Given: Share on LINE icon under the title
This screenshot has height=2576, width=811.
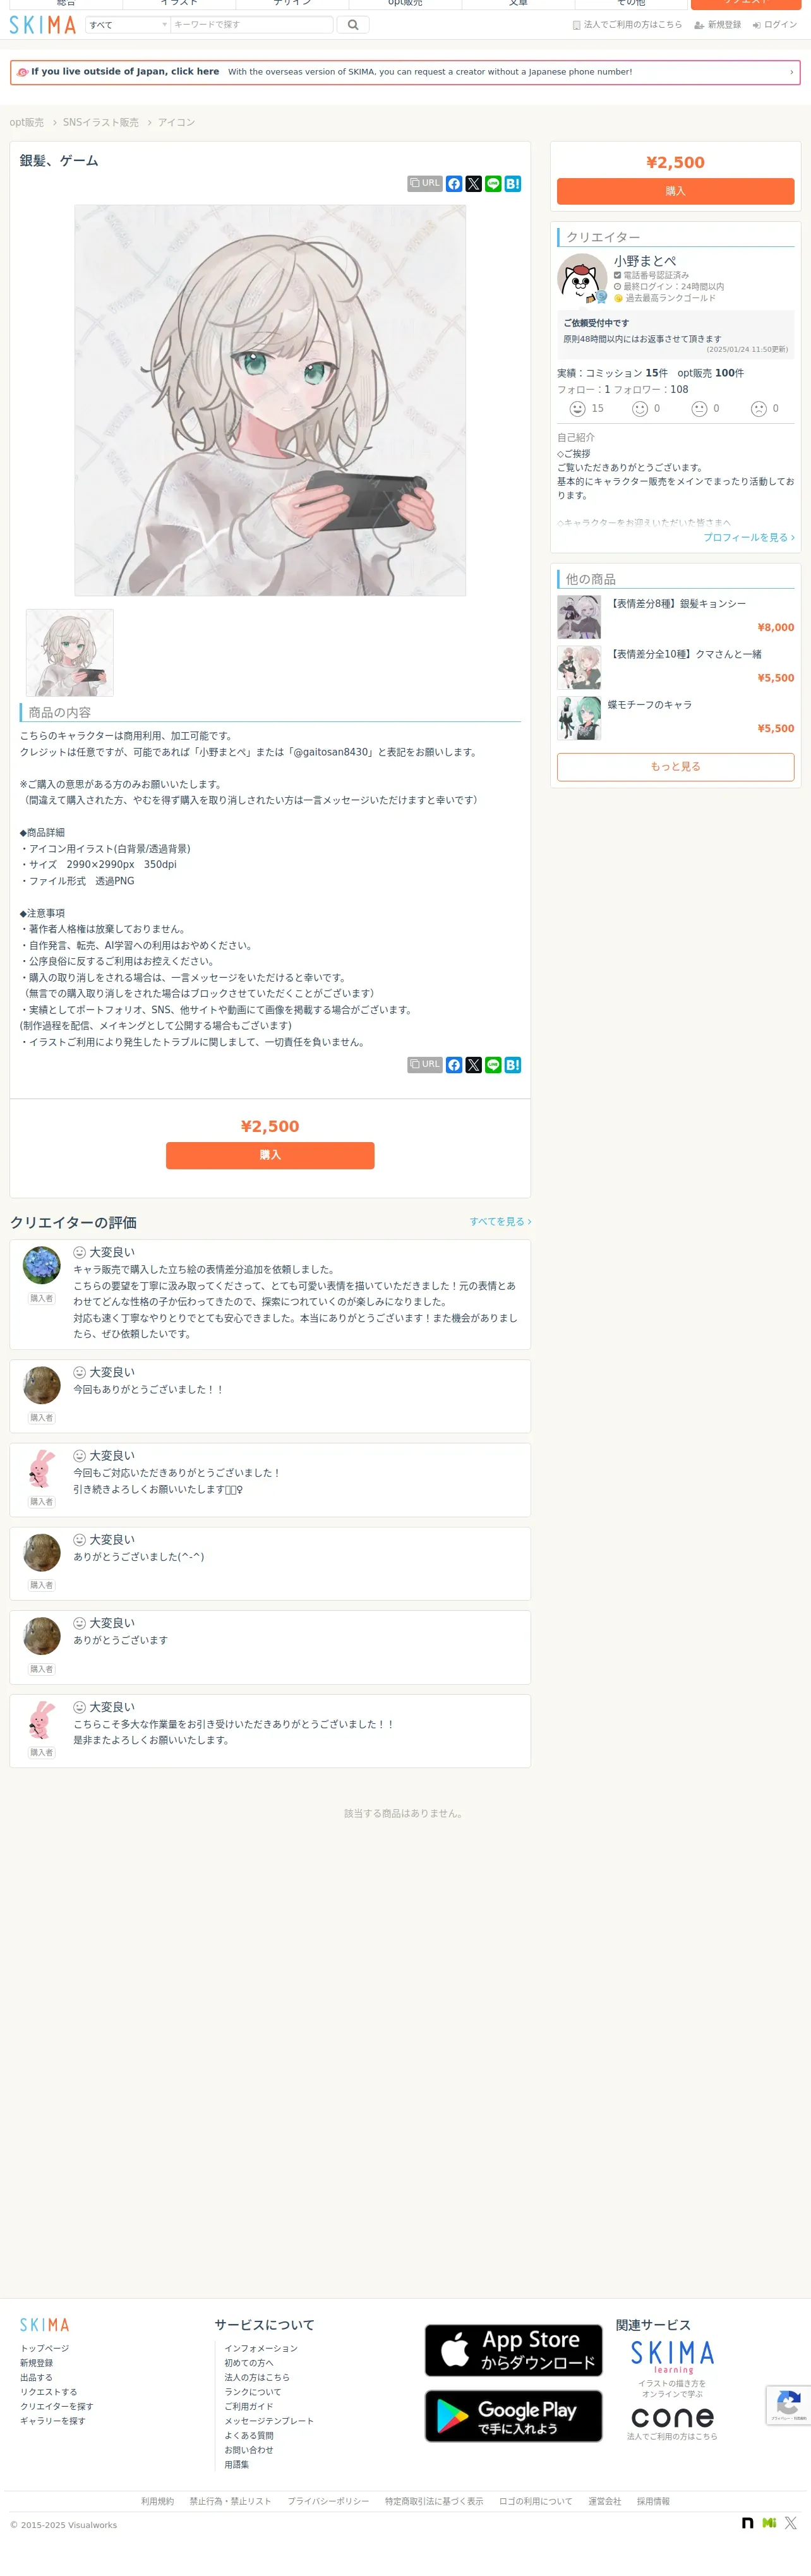Looking at the screenshot, I should click(493, 184).
